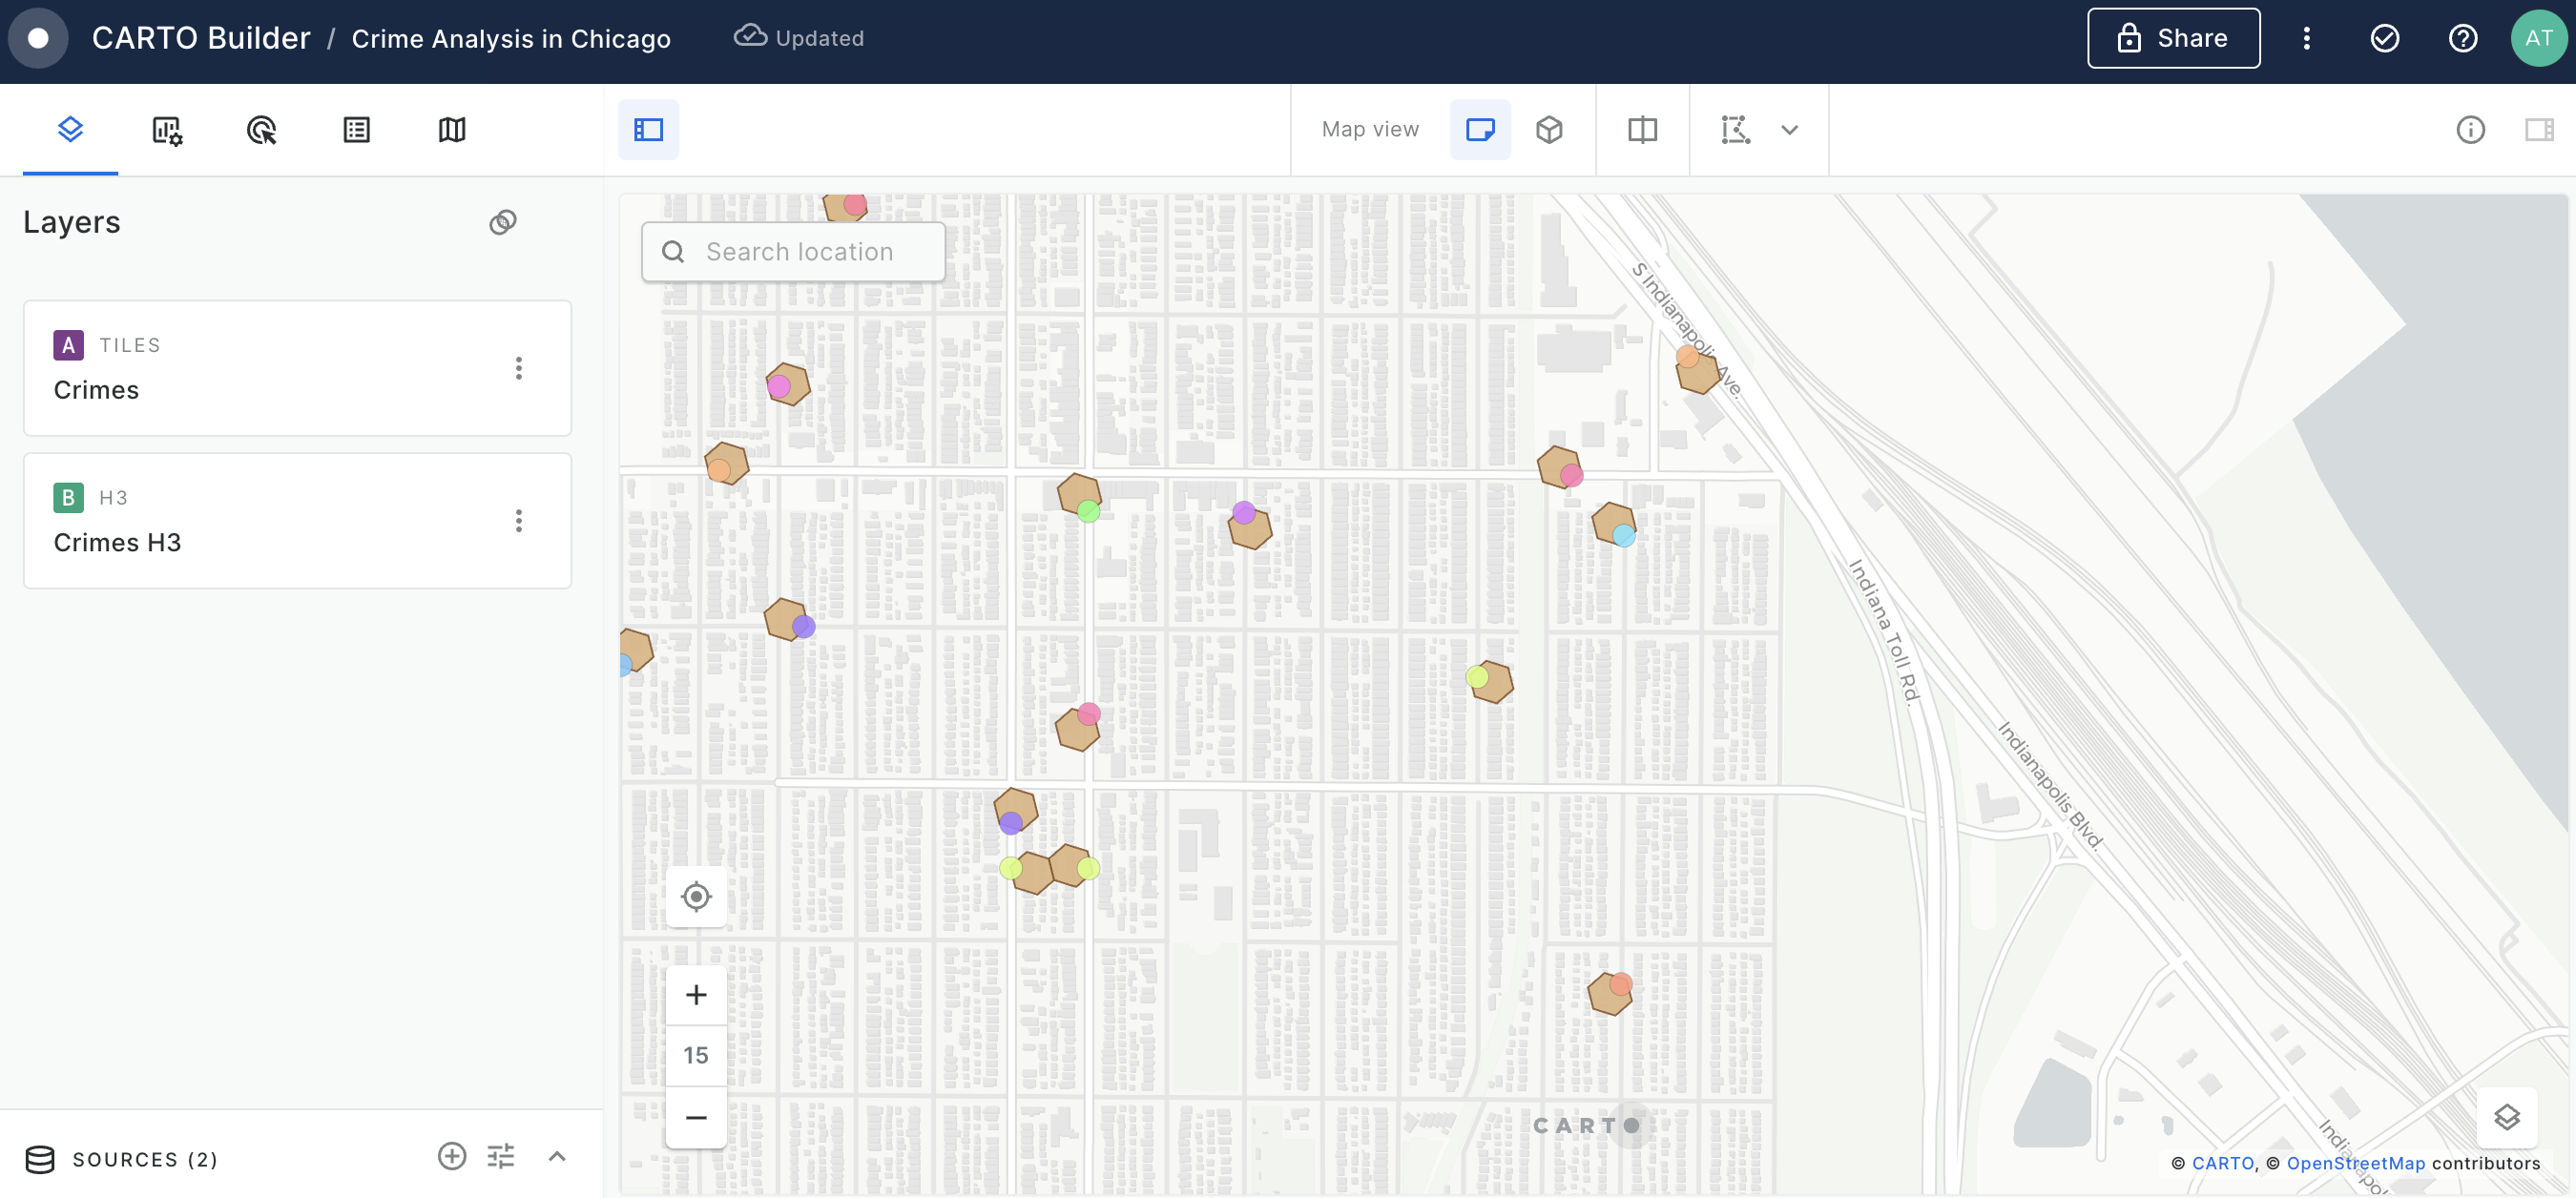Open the AT user avatar menu
2576x1198 pixels.
2539,38
